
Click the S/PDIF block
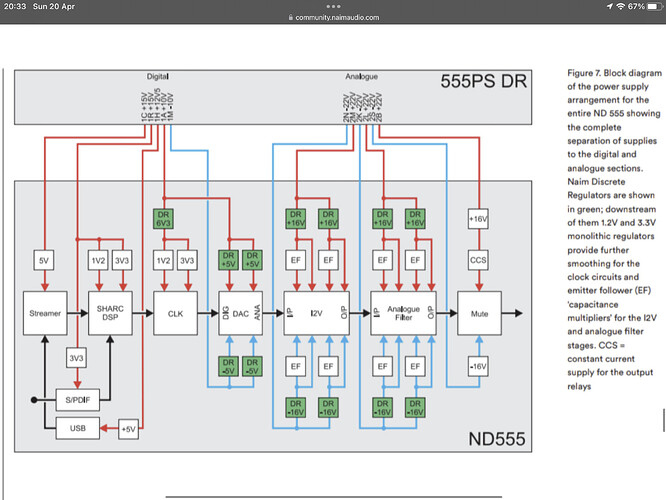pos(76,401)
